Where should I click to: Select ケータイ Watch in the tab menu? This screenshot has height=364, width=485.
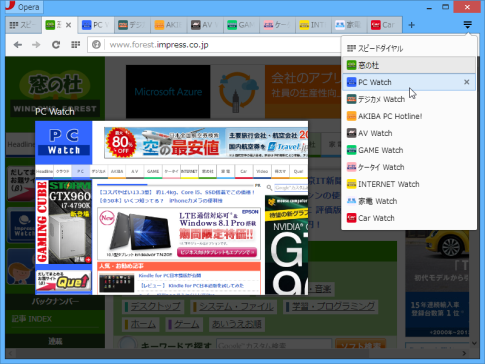pos(409,167)
